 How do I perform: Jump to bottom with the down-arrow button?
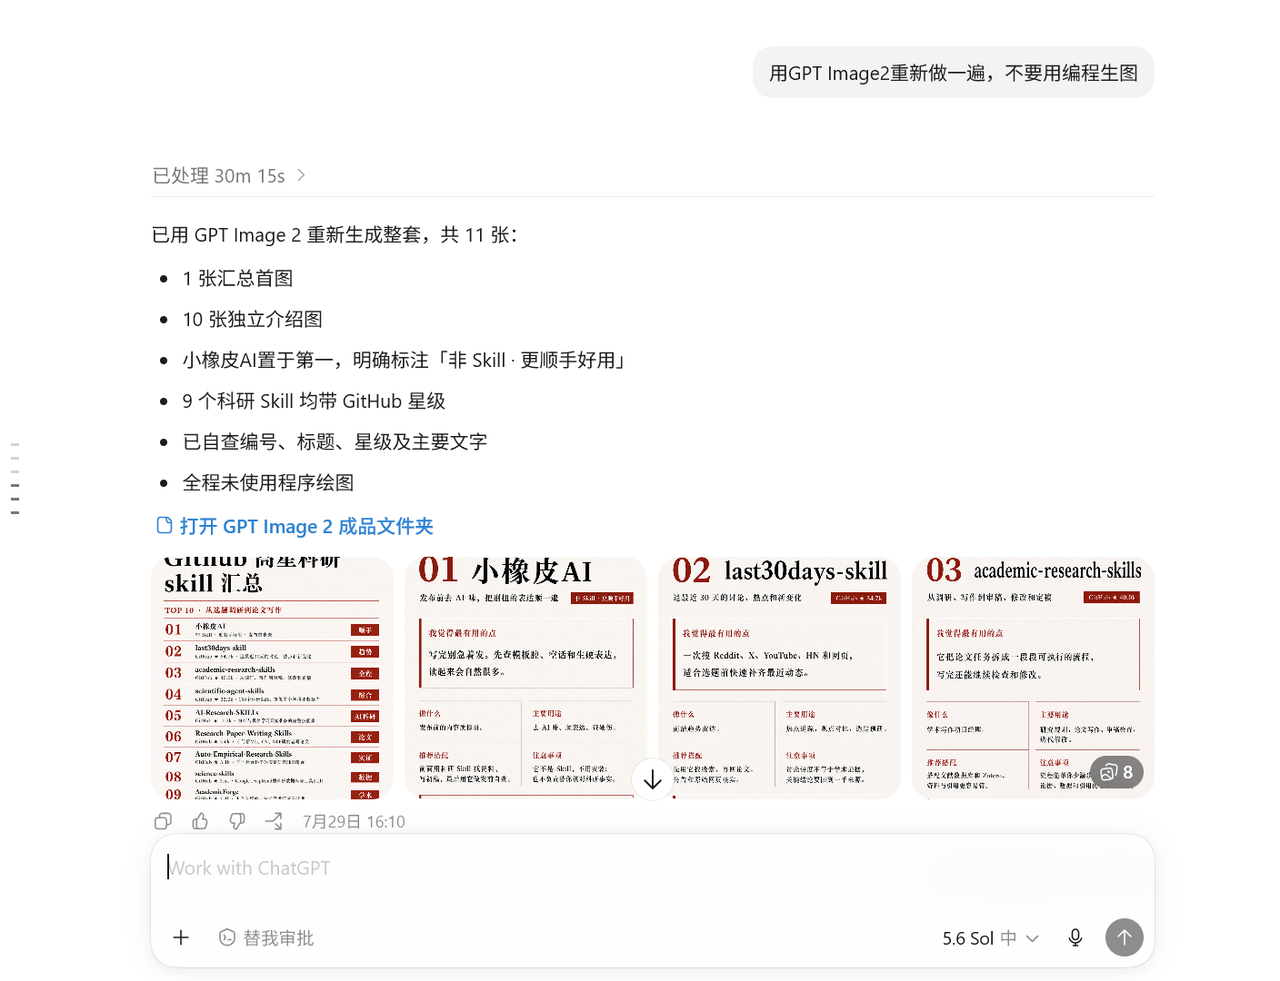tap(653, 779)
